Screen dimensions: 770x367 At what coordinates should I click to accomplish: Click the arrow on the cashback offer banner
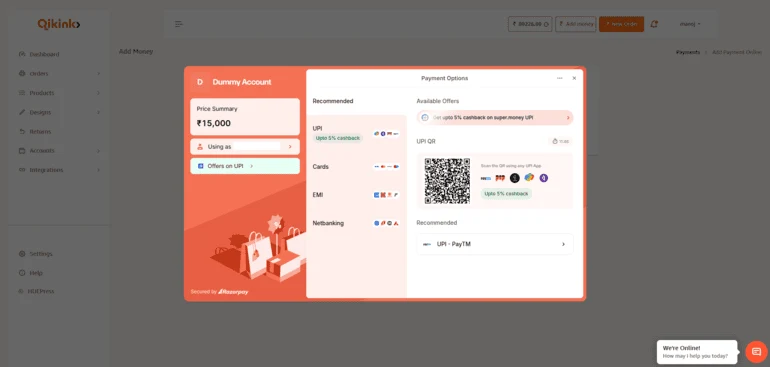point(568,118)
